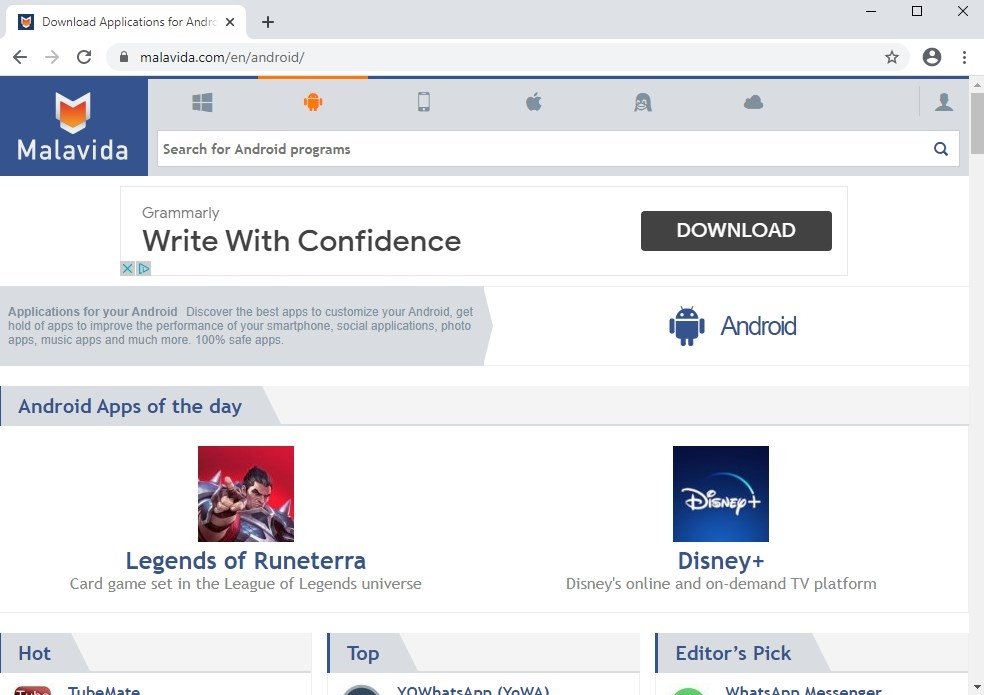984x695 pixels.
Task: Click the Card game set description text
Action: pyautogui.click(x=245, y=584)
